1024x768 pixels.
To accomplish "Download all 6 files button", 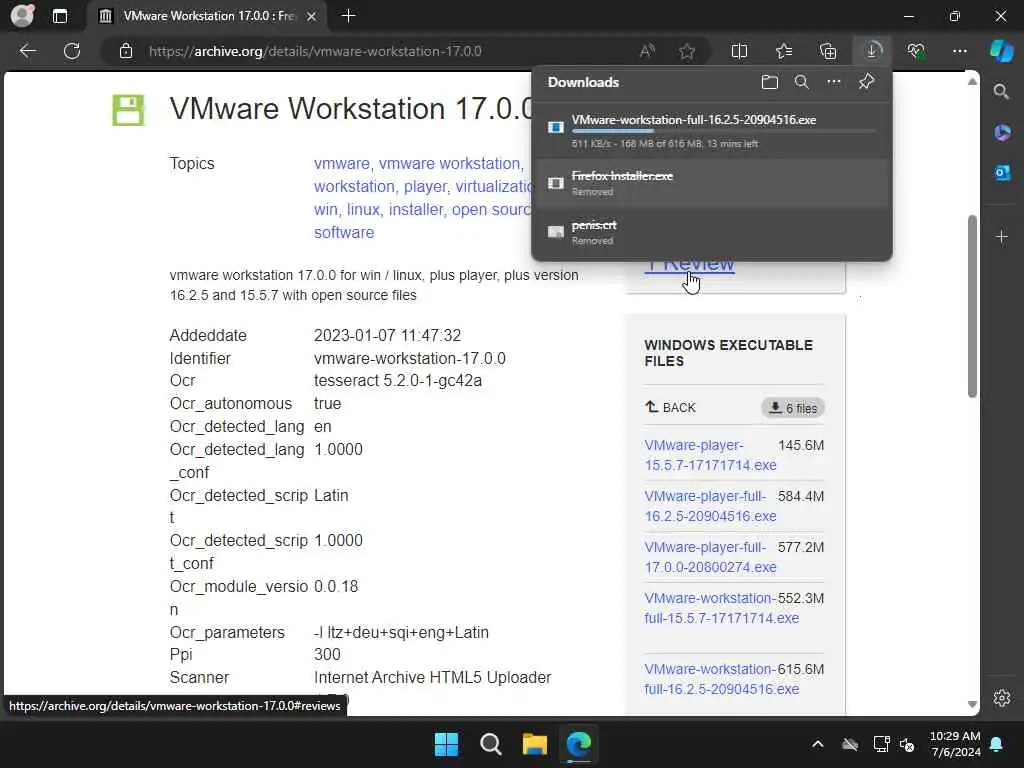I will [x=793, y=408].
